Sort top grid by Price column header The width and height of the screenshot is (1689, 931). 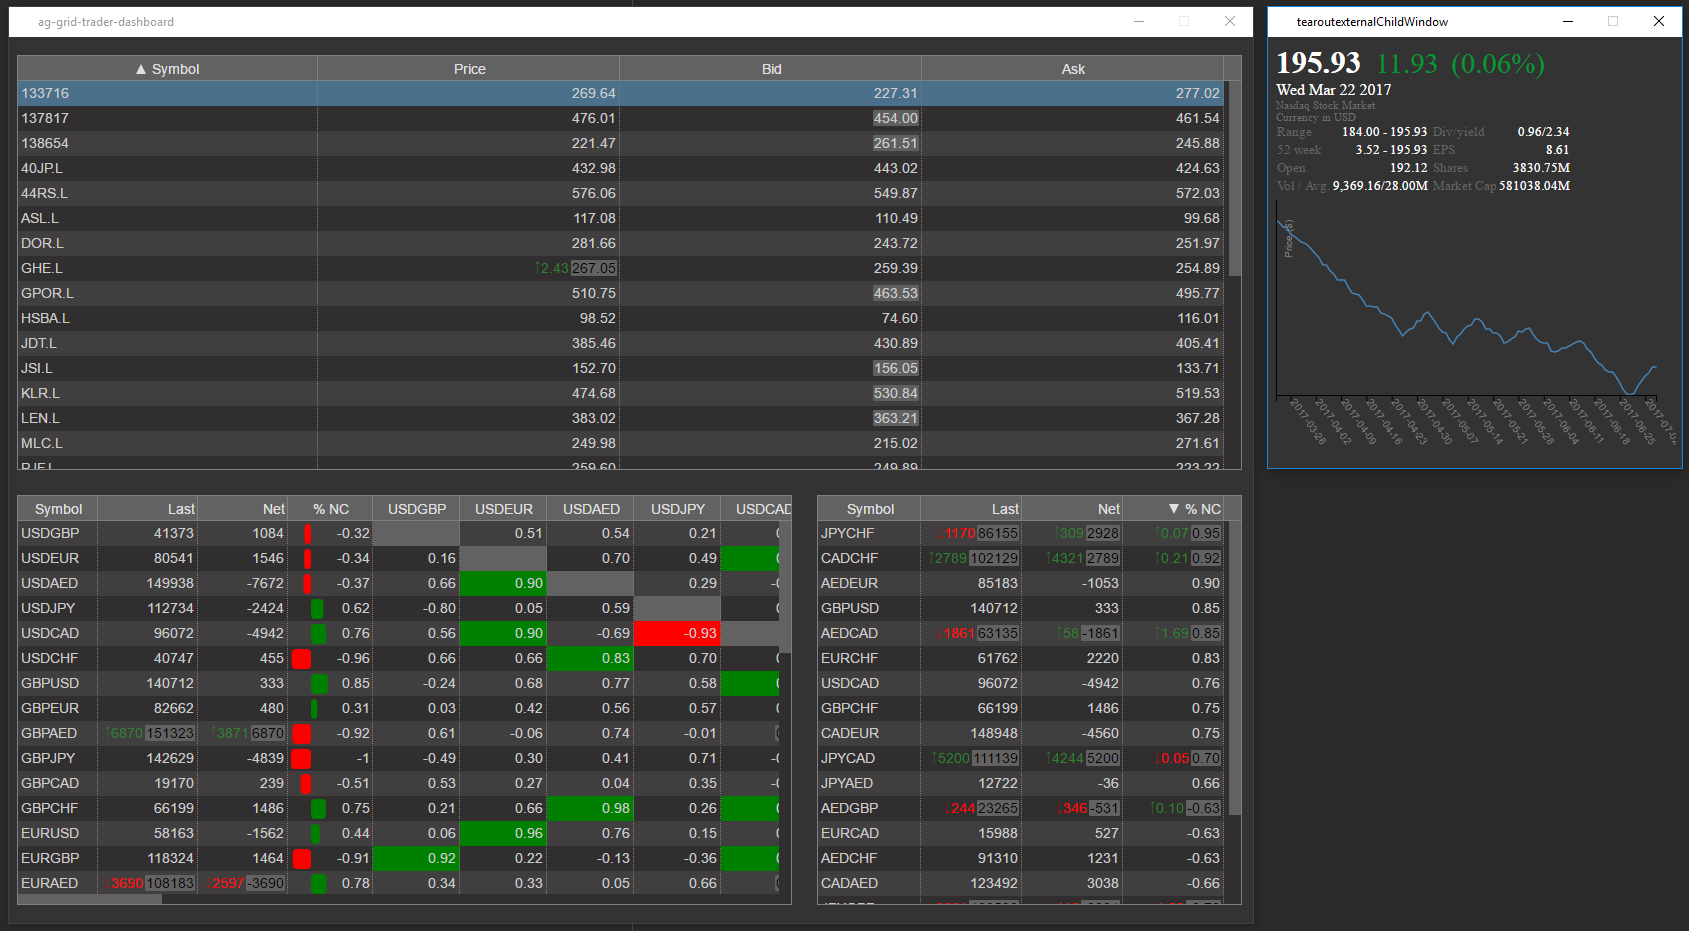pyautogui.click(x=469, y=69)
